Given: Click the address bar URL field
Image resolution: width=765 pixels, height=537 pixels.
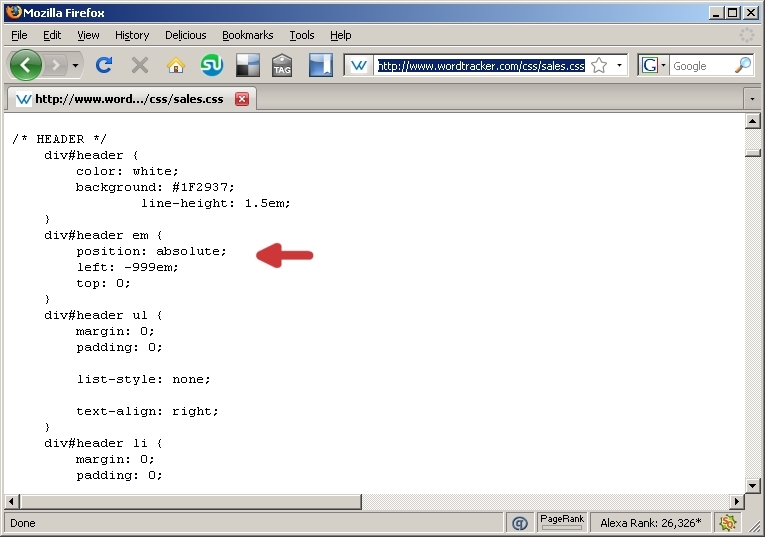Looking at the screenshot, I should [x=482, y=65].
